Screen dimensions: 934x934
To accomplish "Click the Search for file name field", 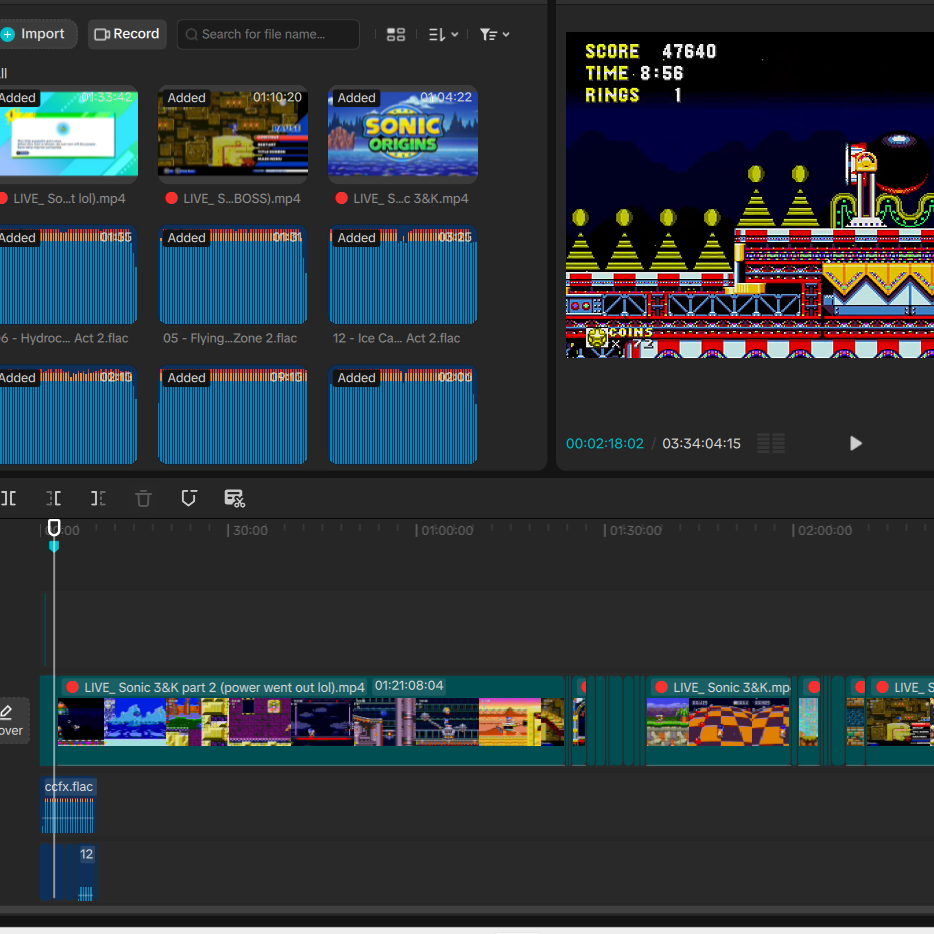I will (268, 34).
